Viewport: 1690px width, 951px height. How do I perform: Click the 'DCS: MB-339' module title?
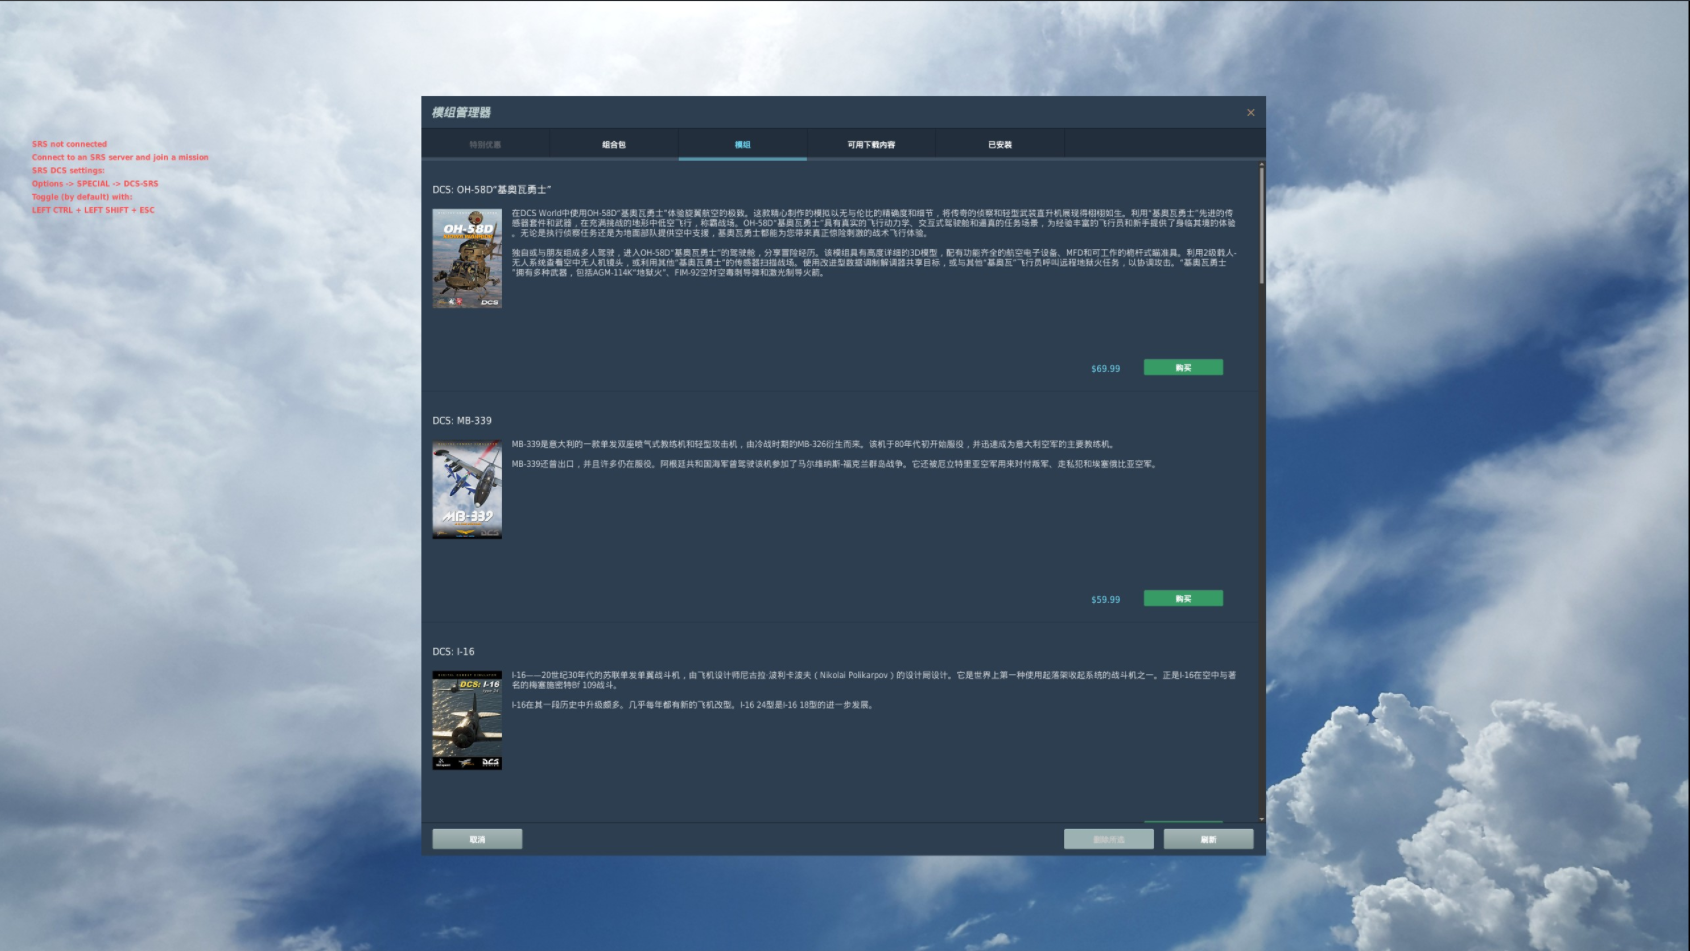point(462,420)
